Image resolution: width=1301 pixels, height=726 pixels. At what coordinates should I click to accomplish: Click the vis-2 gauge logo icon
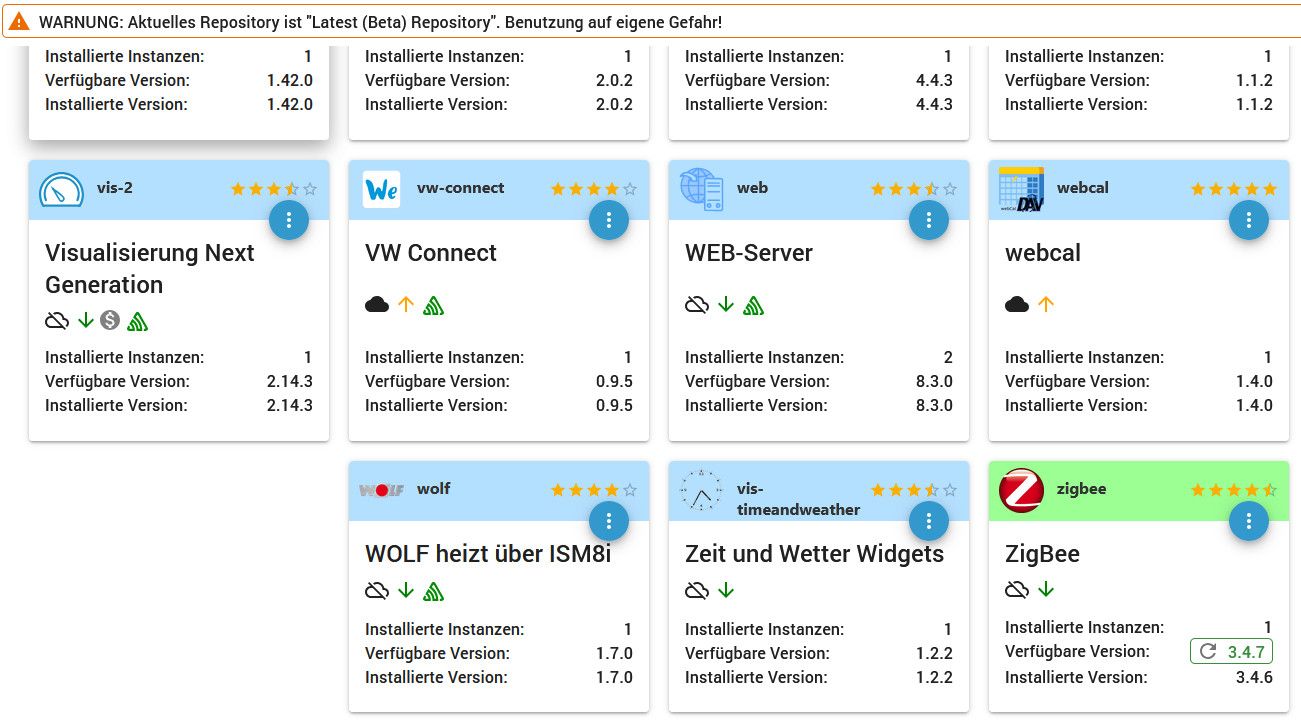pos(61,189)
